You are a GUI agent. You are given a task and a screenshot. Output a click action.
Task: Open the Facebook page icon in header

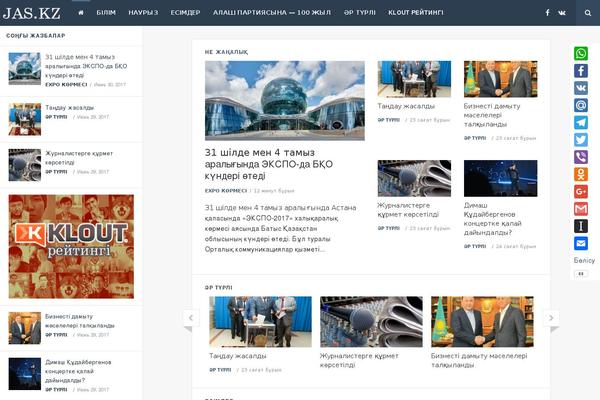548,13
